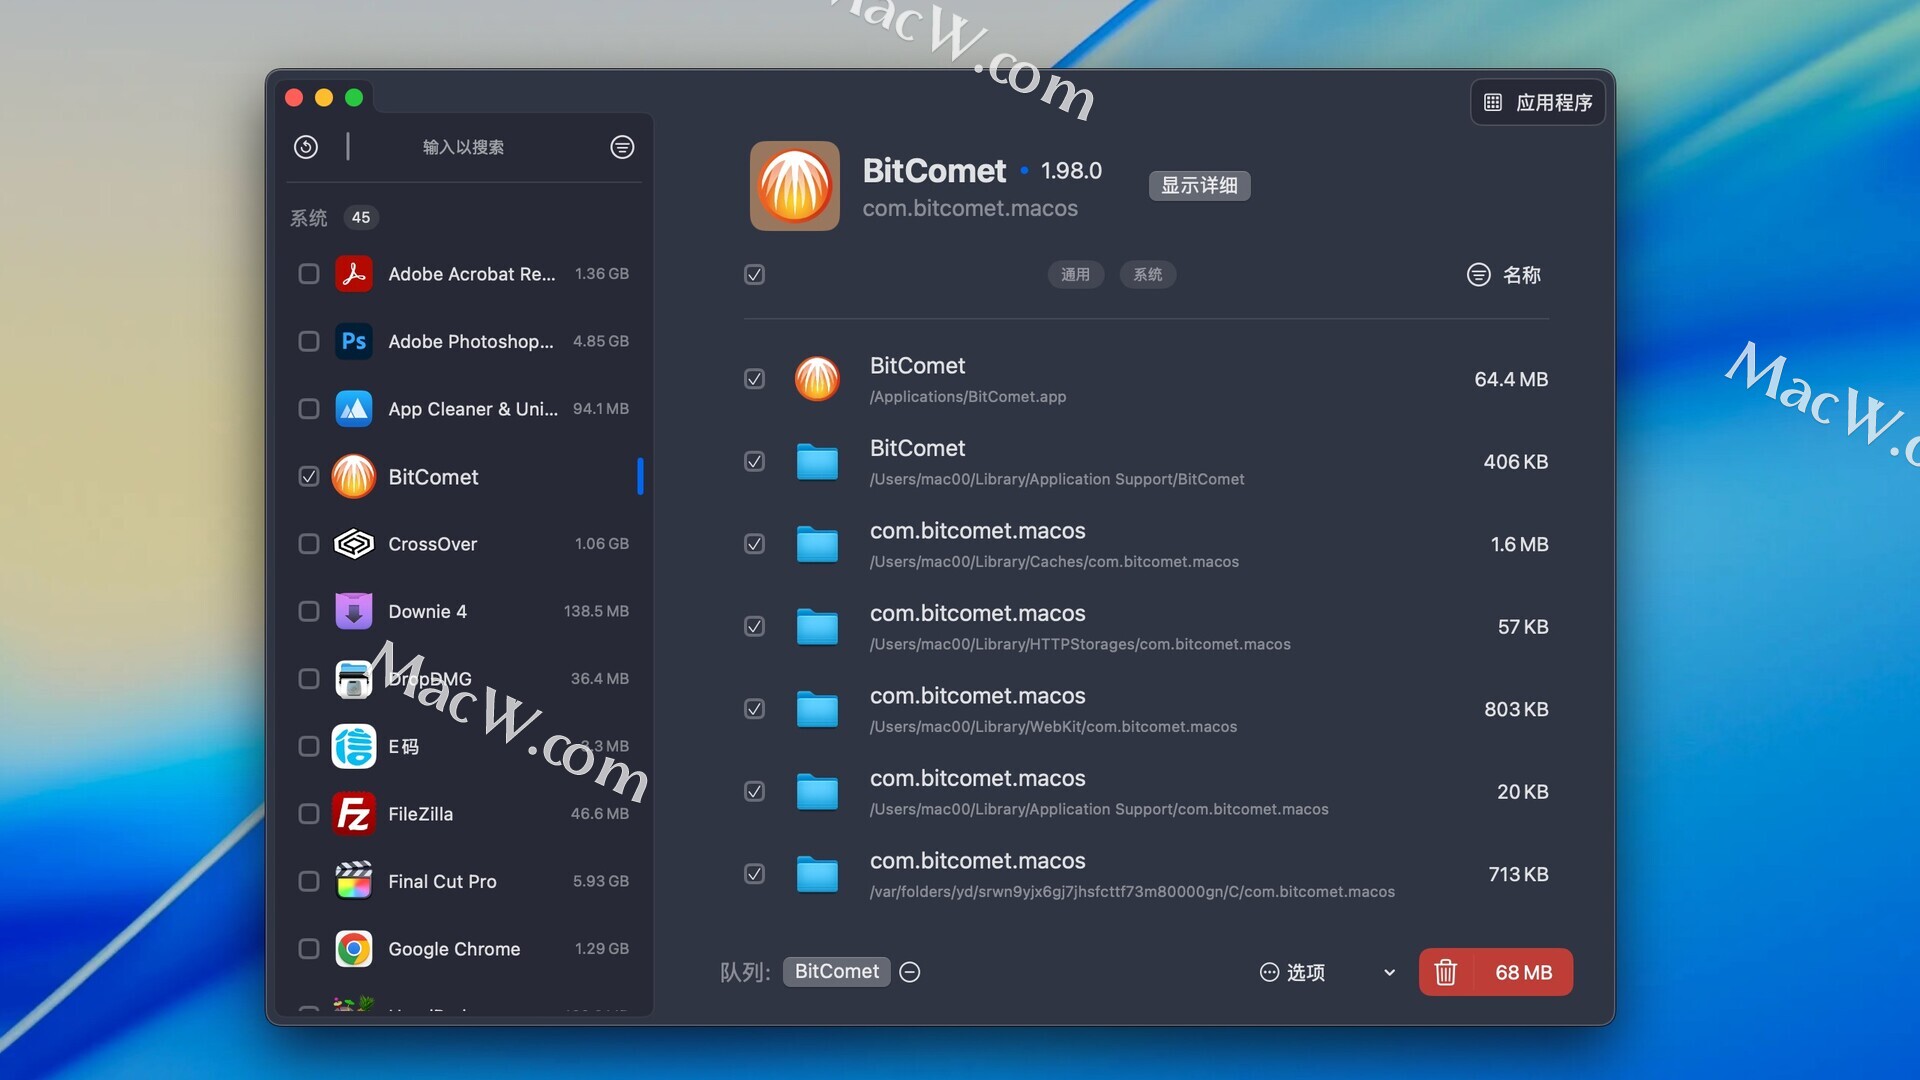
Task: Uncheck the Caches com.bitcomet.macos checkbox
Action: [755, 544]
